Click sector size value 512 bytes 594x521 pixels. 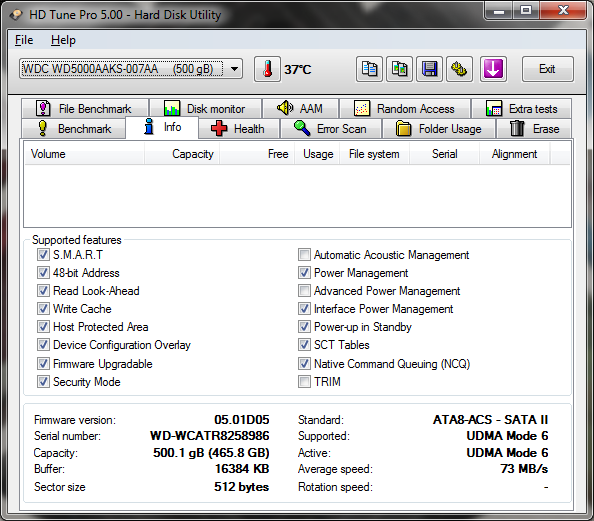[x=241, y=487]
